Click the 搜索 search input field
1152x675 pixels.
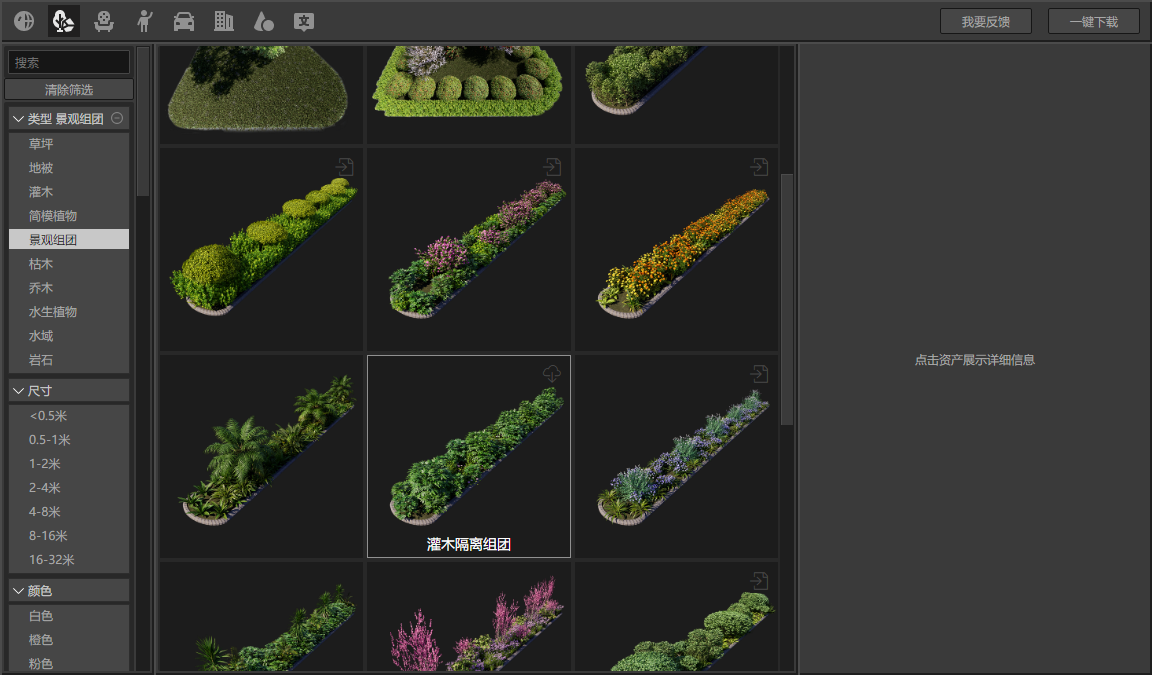pos(68,62)
